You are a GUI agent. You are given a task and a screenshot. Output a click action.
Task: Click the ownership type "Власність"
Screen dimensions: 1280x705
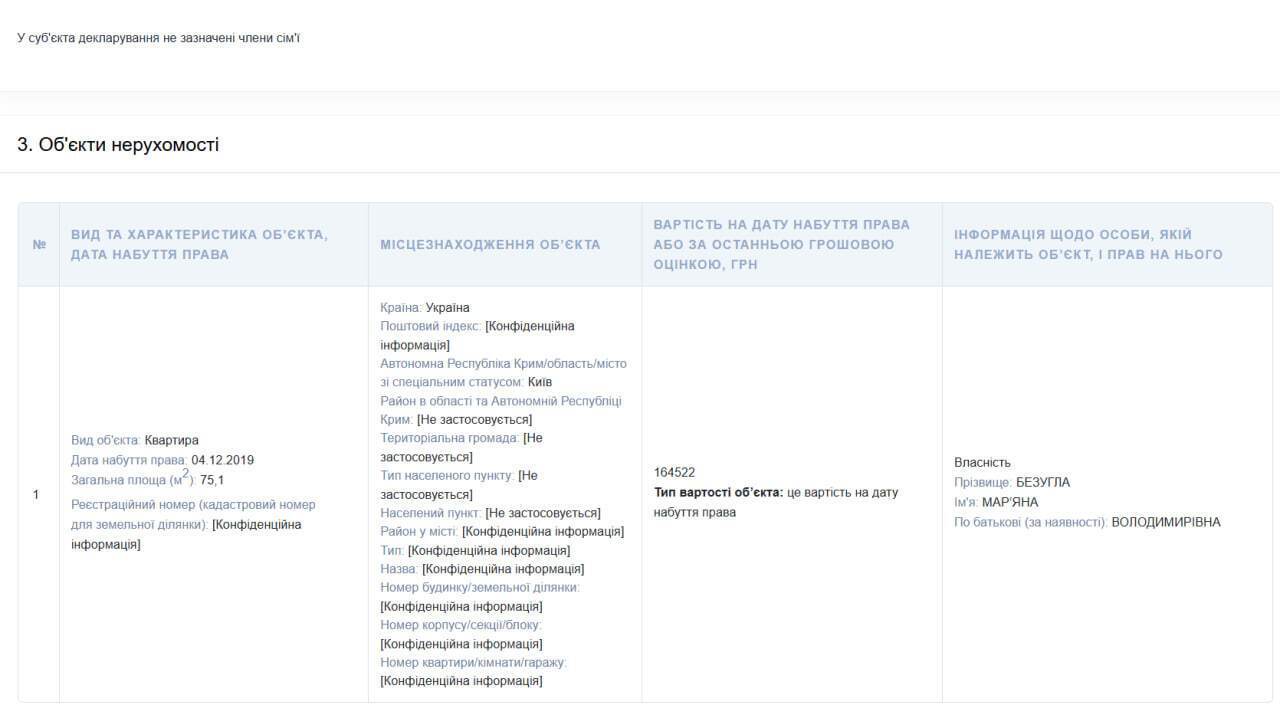[x=982, y=462]
